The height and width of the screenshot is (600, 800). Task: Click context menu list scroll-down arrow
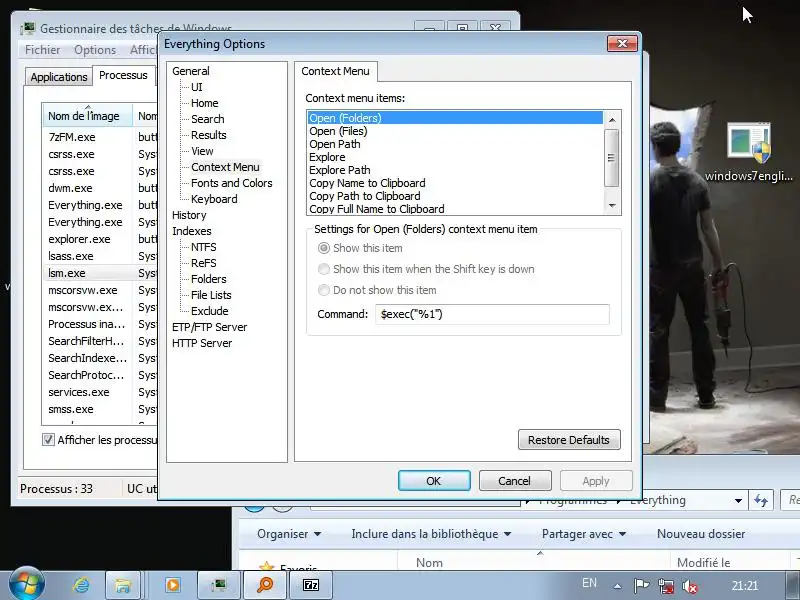pos(612,205)
